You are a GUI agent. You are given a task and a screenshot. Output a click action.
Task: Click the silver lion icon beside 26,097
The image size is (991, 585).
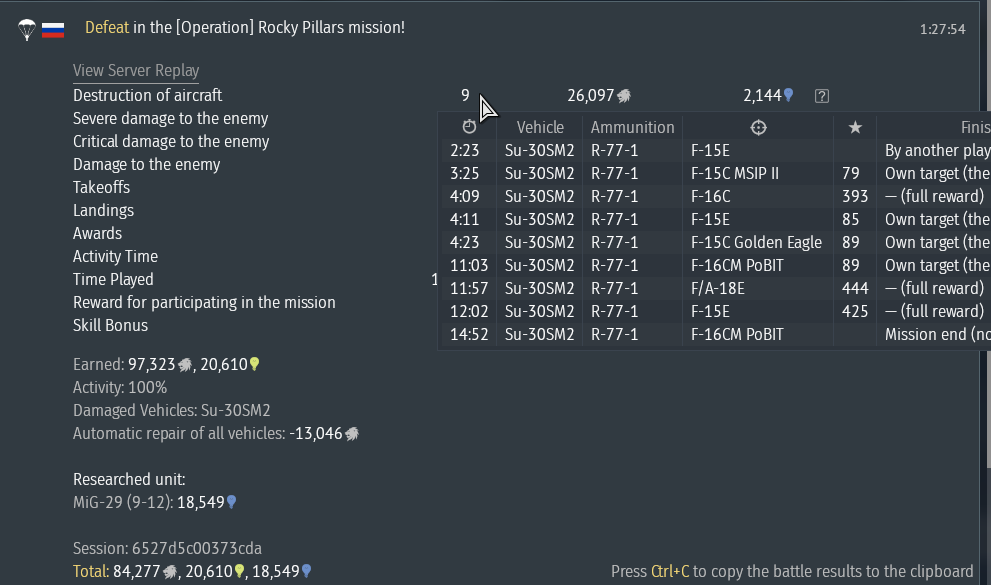(x=624, y=96)
